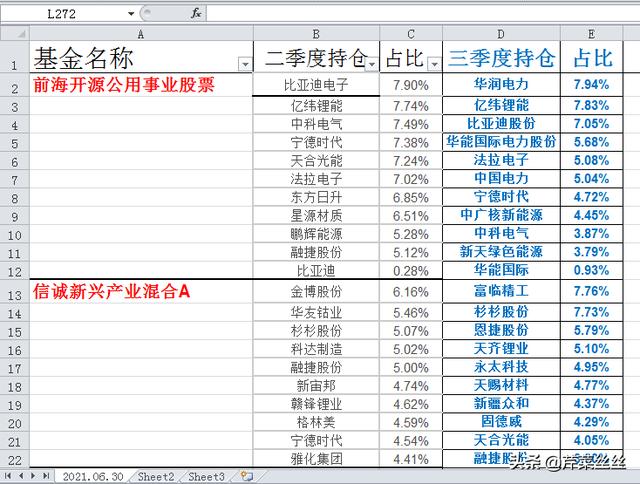Click the 0.28% value cell

click(x=411, y=271)
